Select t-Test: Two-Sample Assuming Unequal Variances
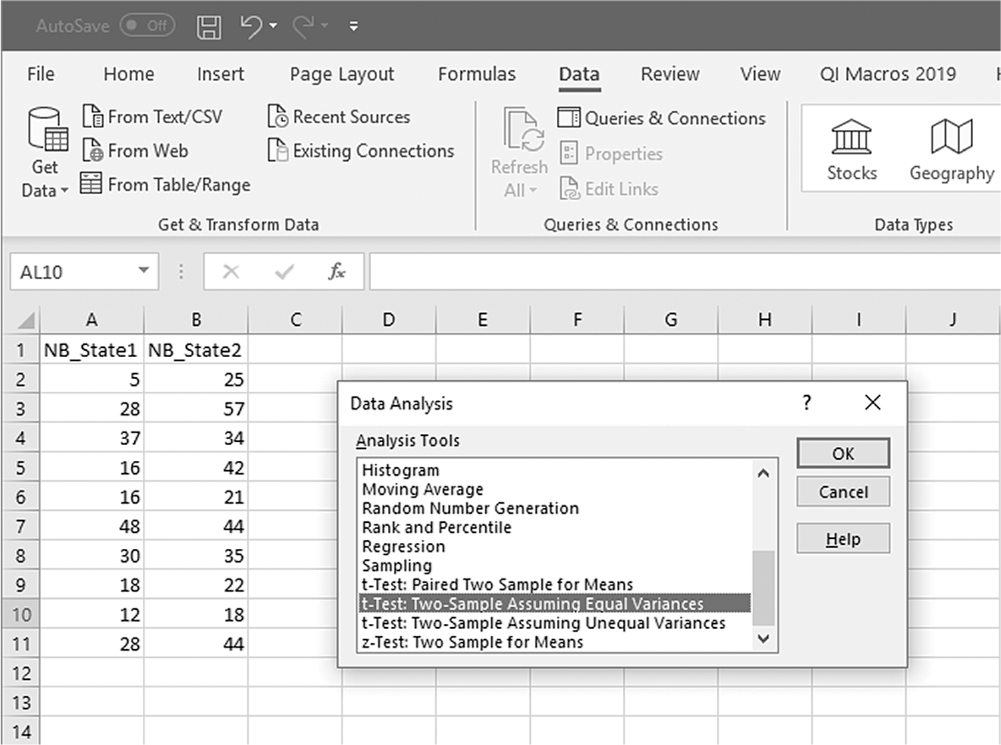 point(543,623)
